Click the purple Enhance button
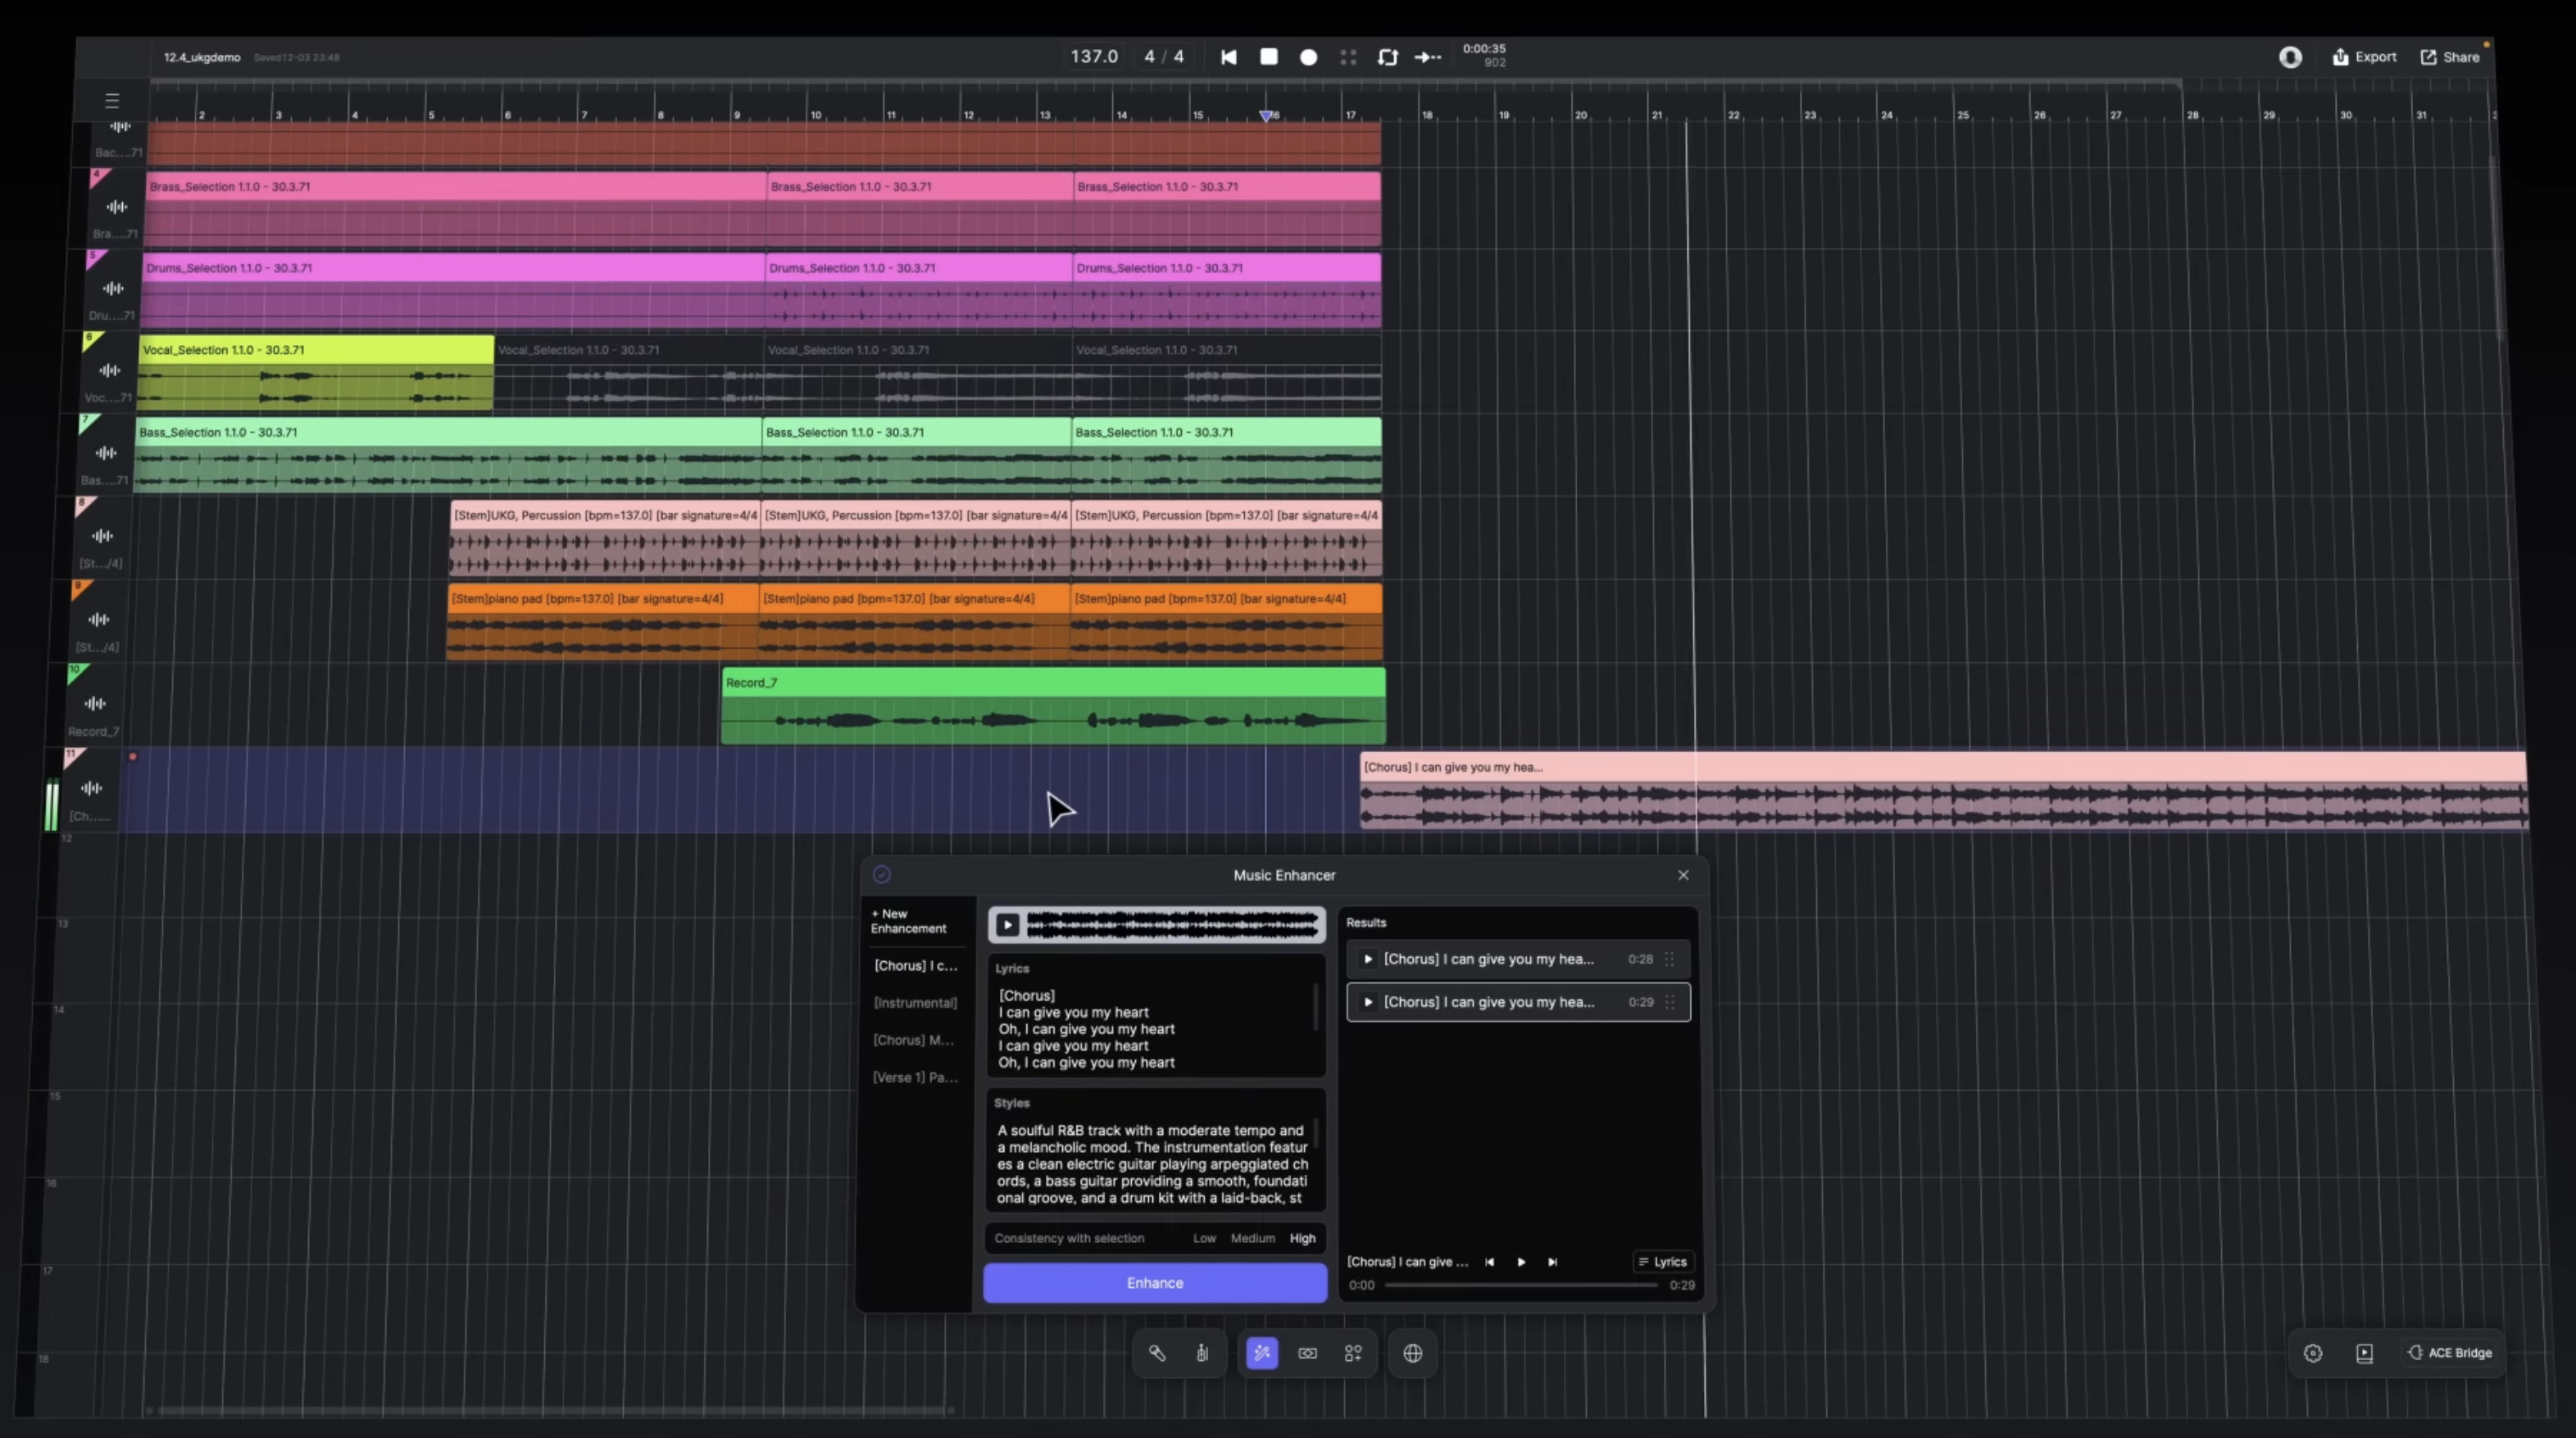2576x1438 pixels. (x=1154, y=1283)
